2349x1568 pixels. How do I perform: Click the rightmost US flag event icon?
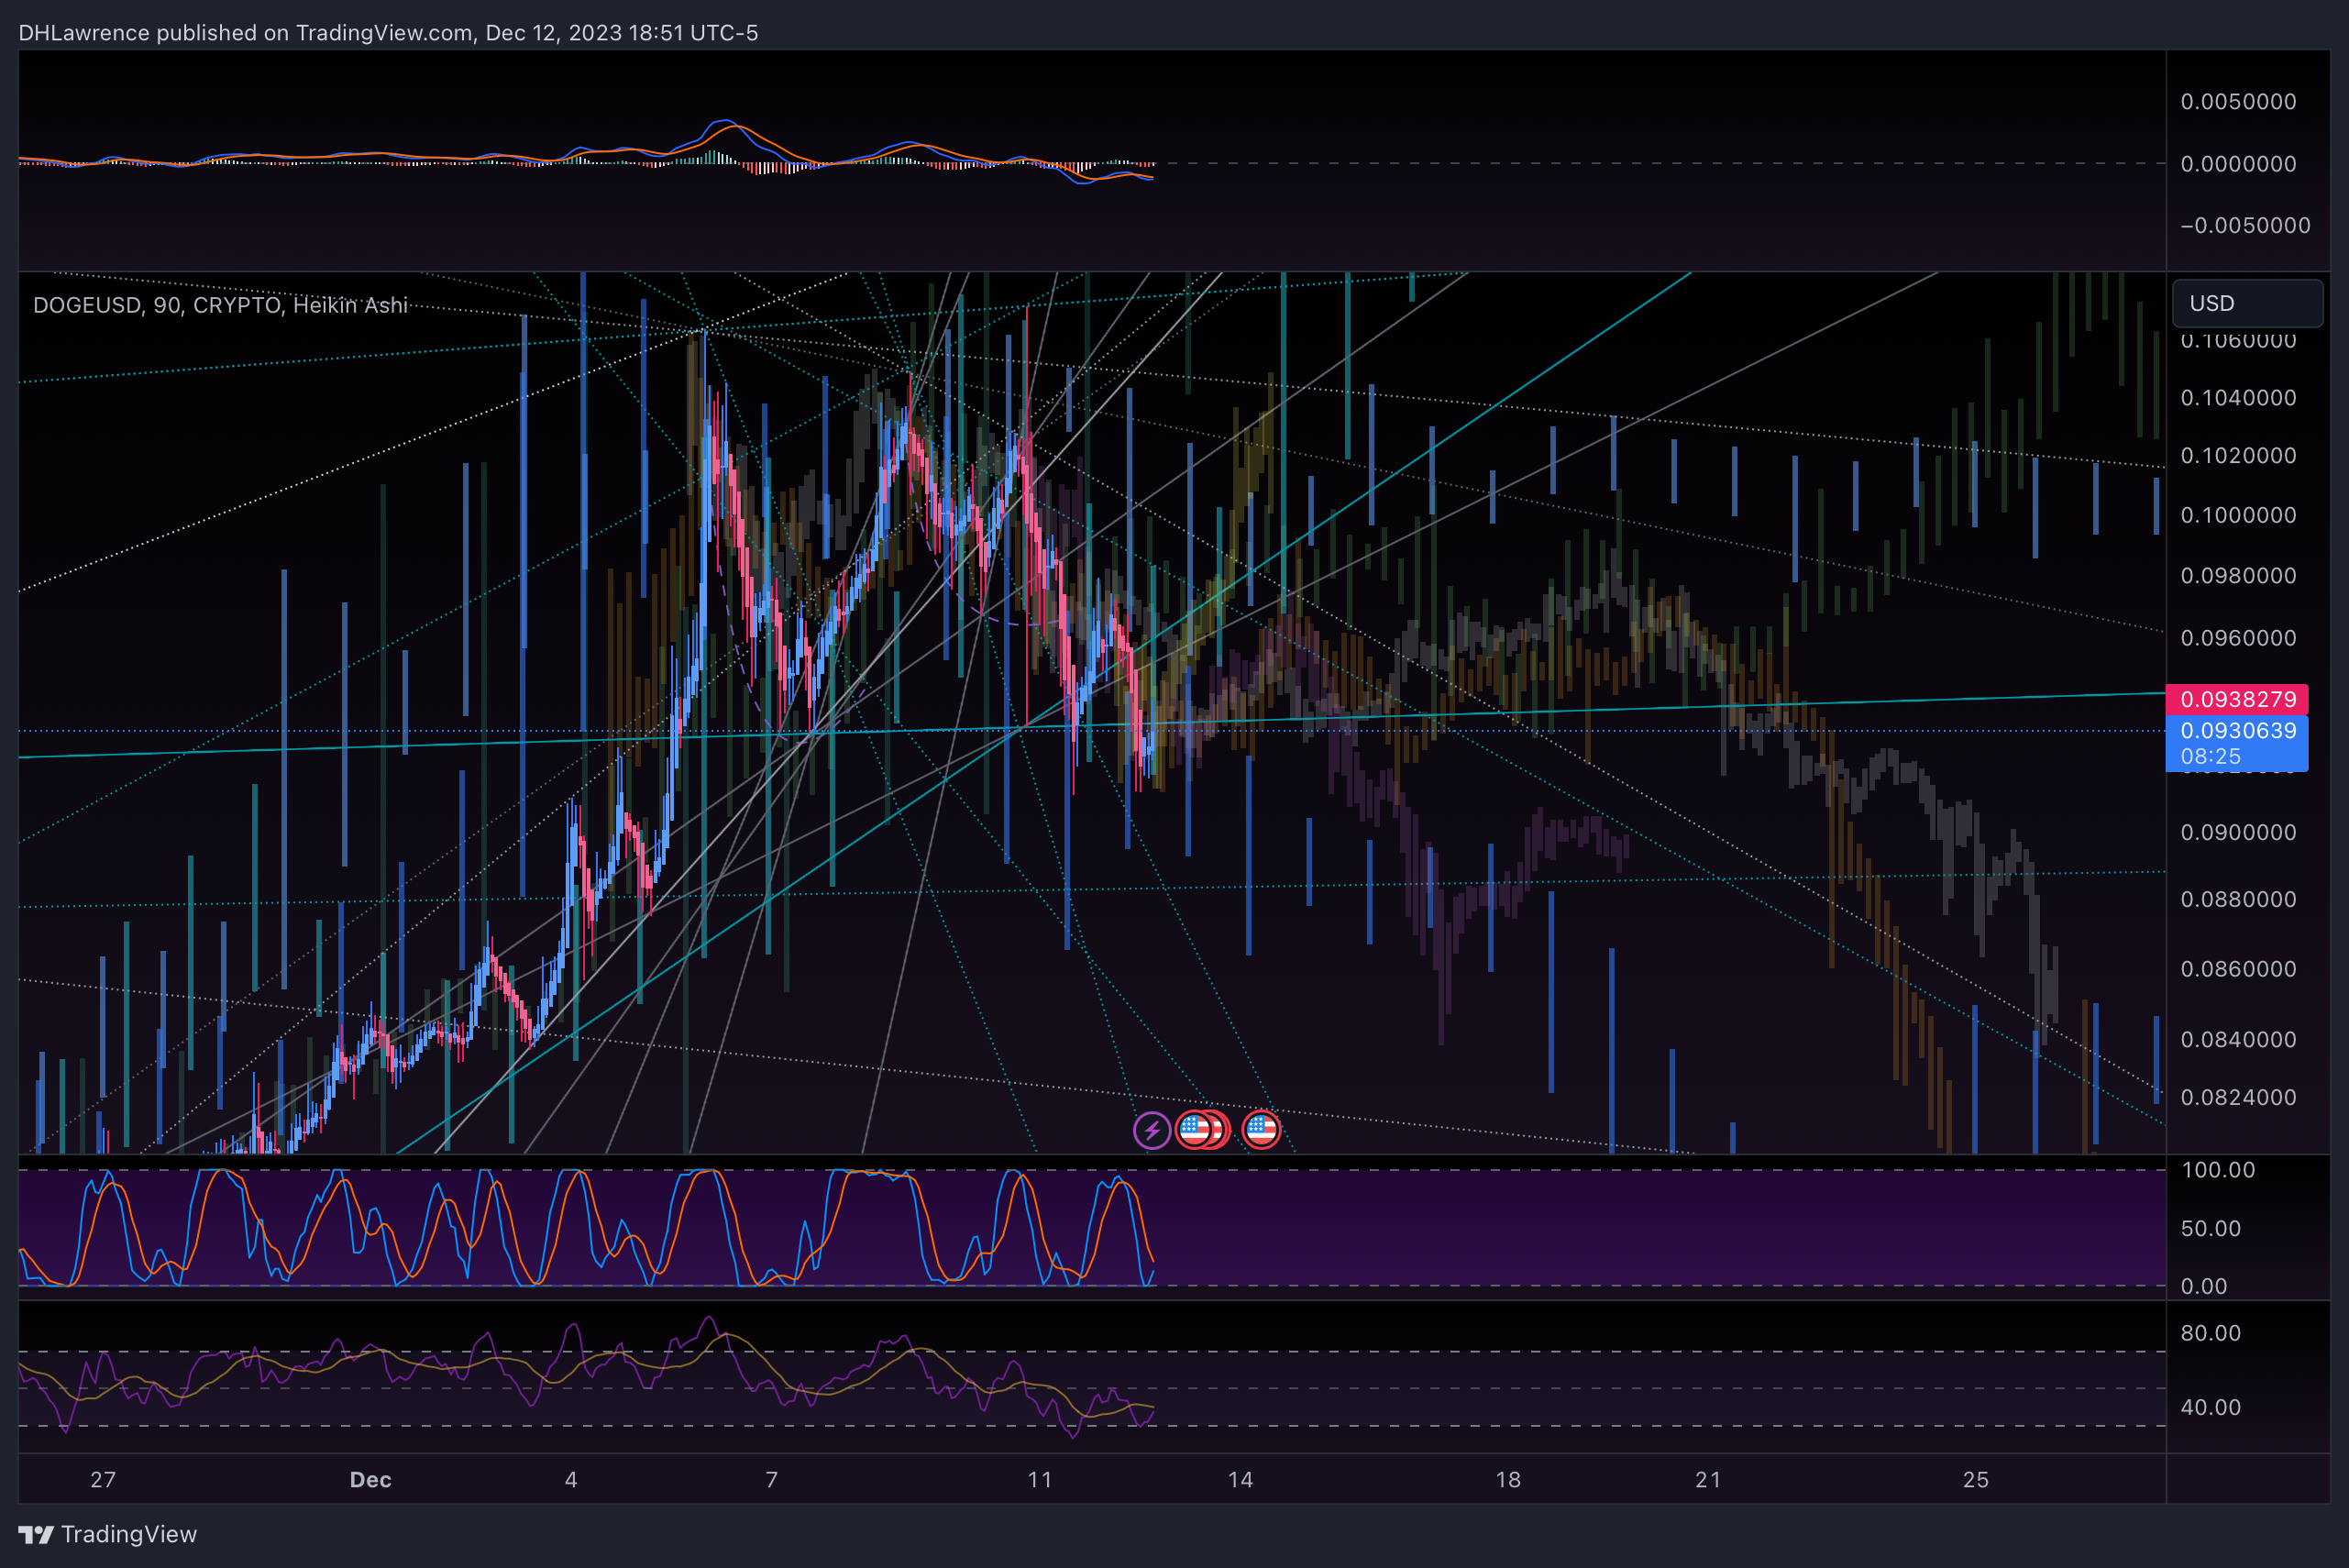1261,1130
